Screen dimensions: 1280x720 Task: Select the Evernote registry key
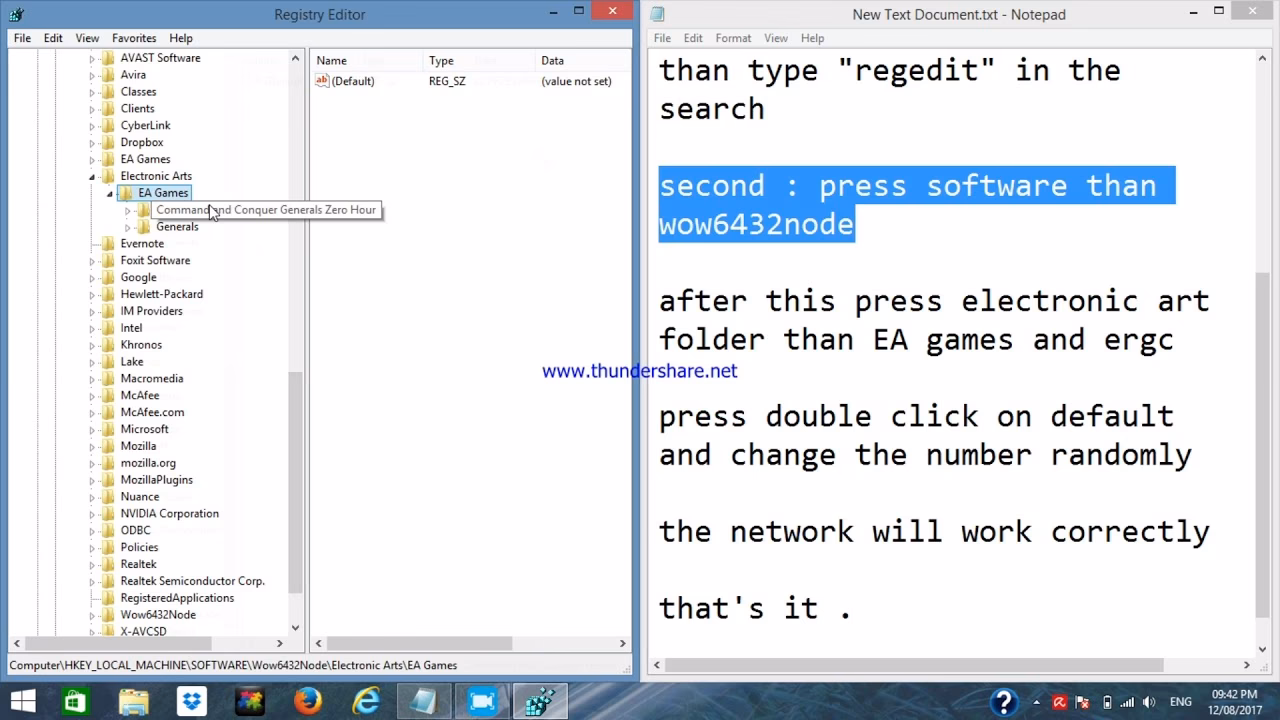(142, 244)
